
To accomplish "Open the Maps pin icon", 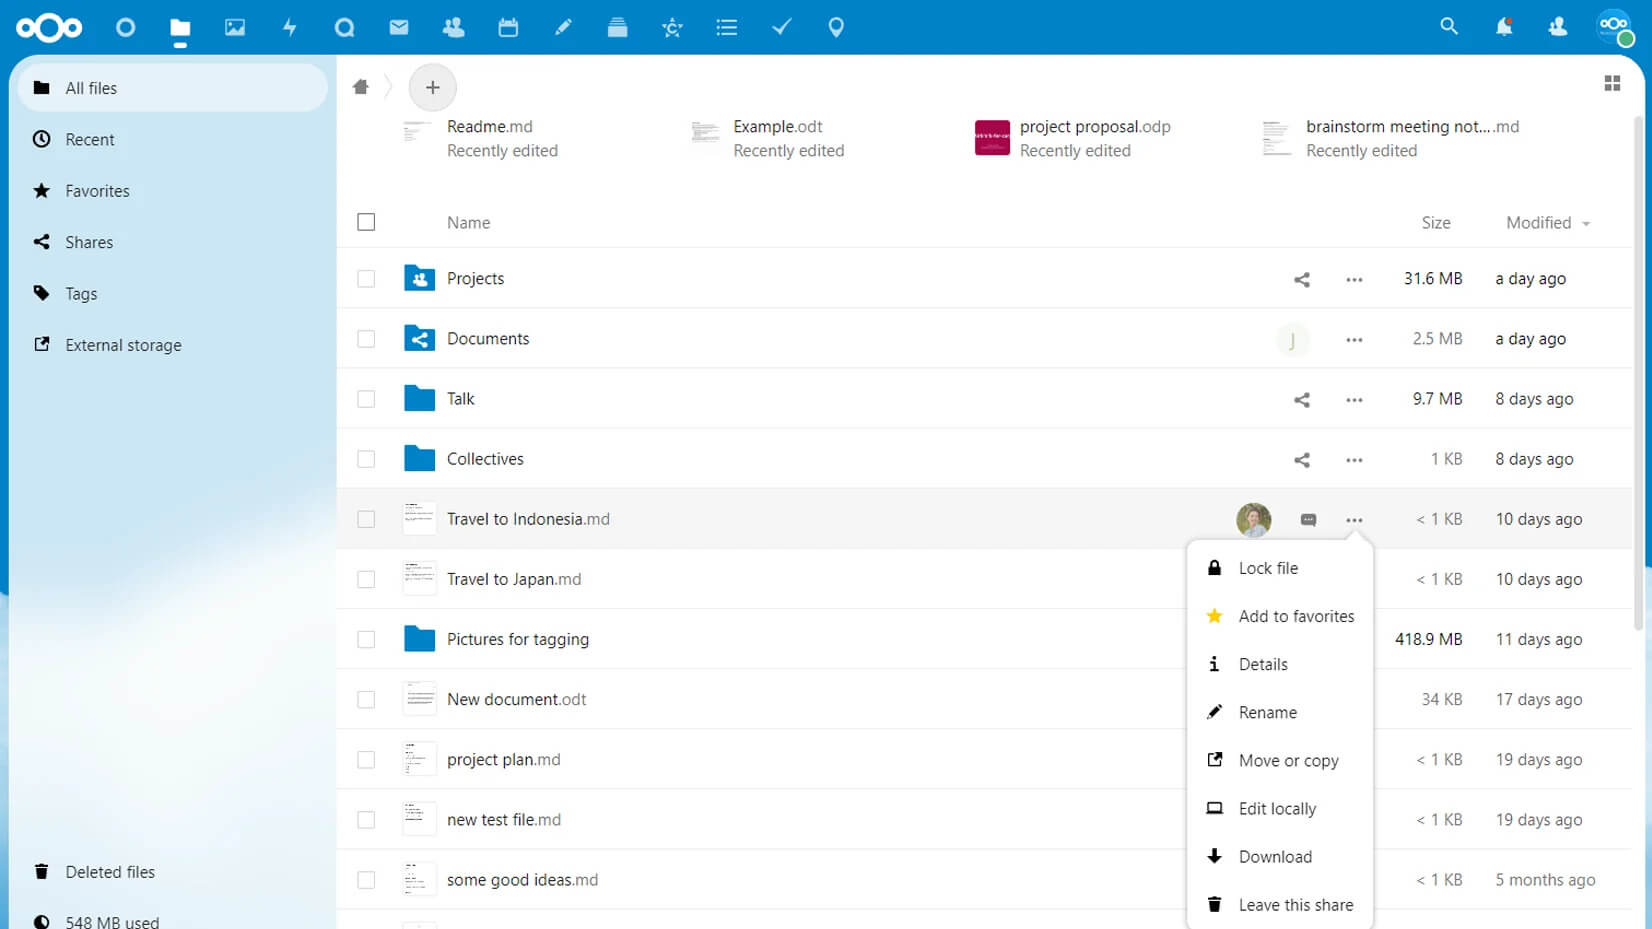I will tap(836, 27).
